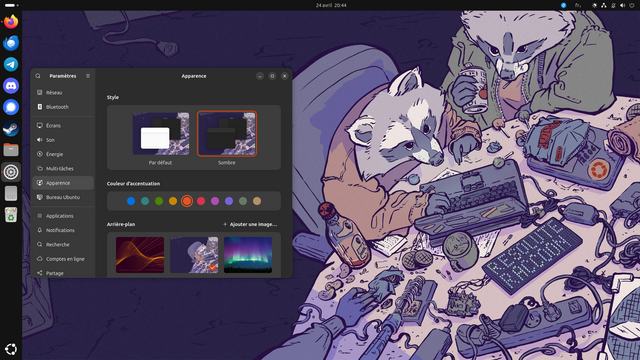Viewport: 640px width, 360px height.
Task: Open the clock showing 24 avril 20:44
Action: [331, 5]
